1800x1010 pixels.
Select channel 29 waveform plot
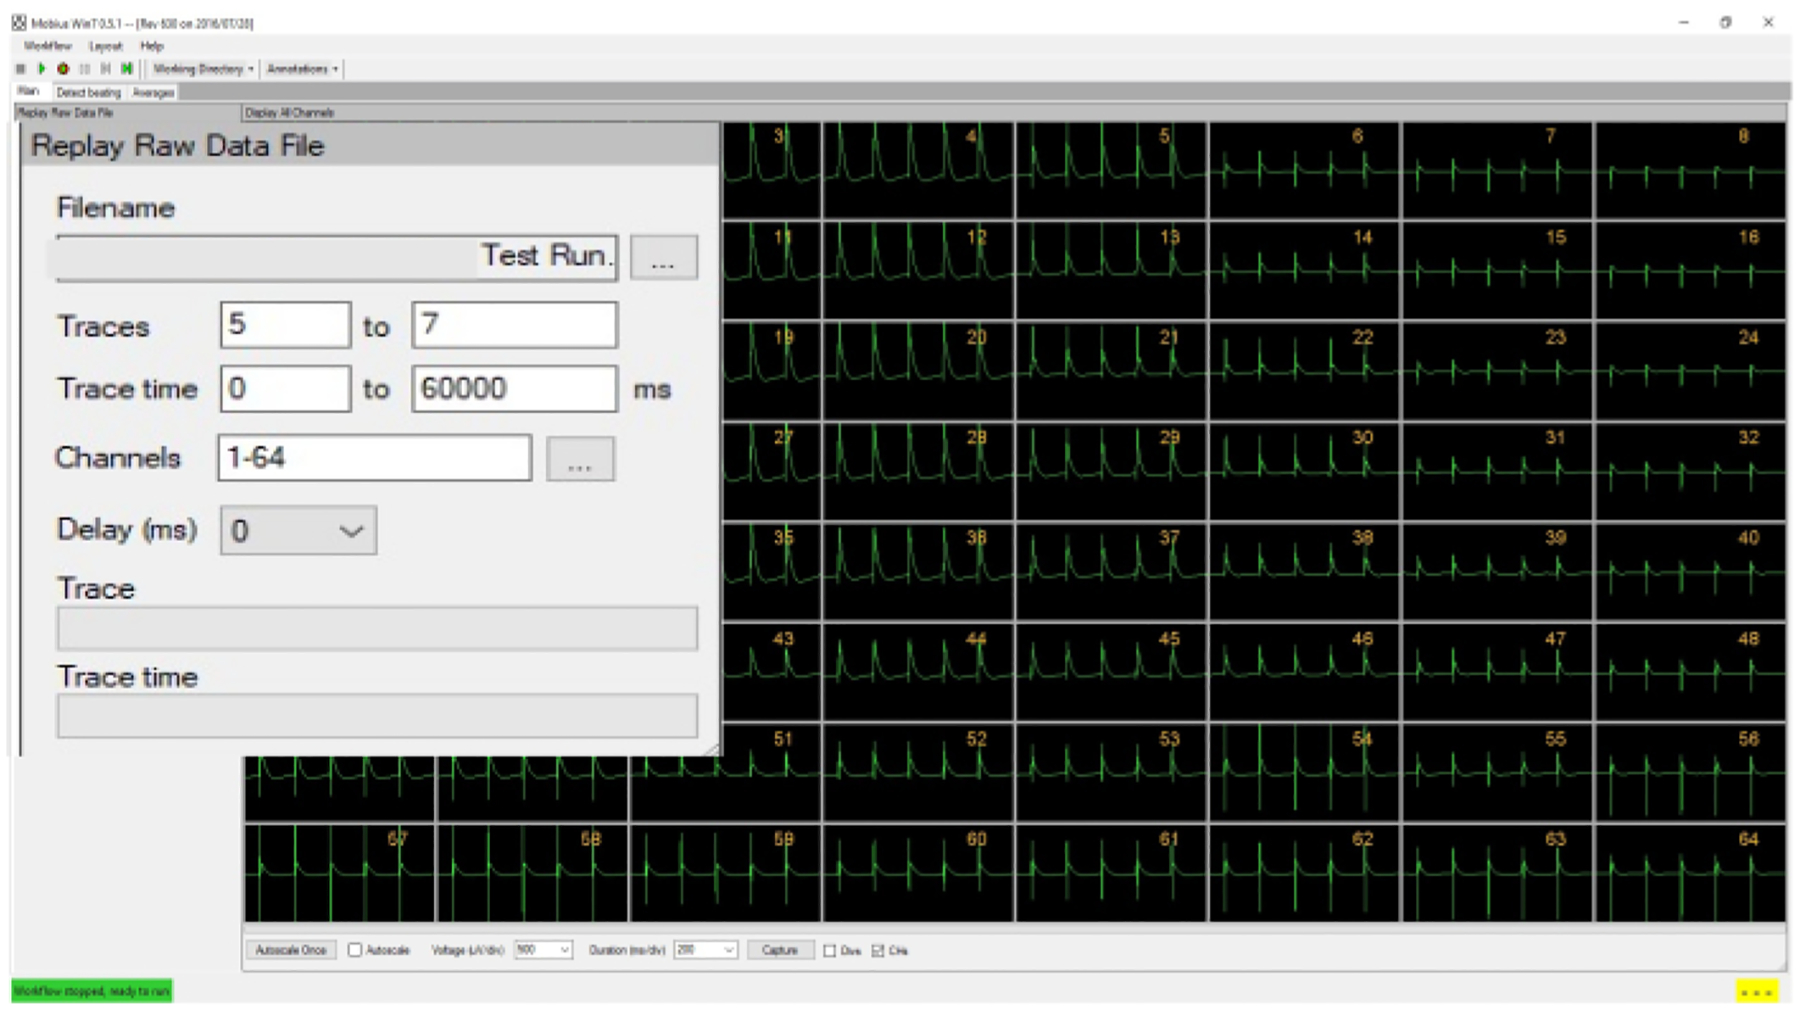point(1111,471)
